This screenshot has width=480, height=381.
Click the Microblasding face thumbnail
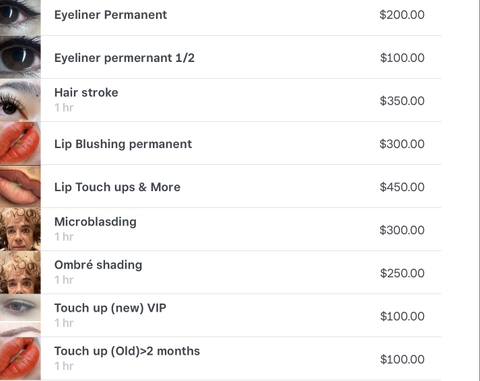click(x=20, y=229)
